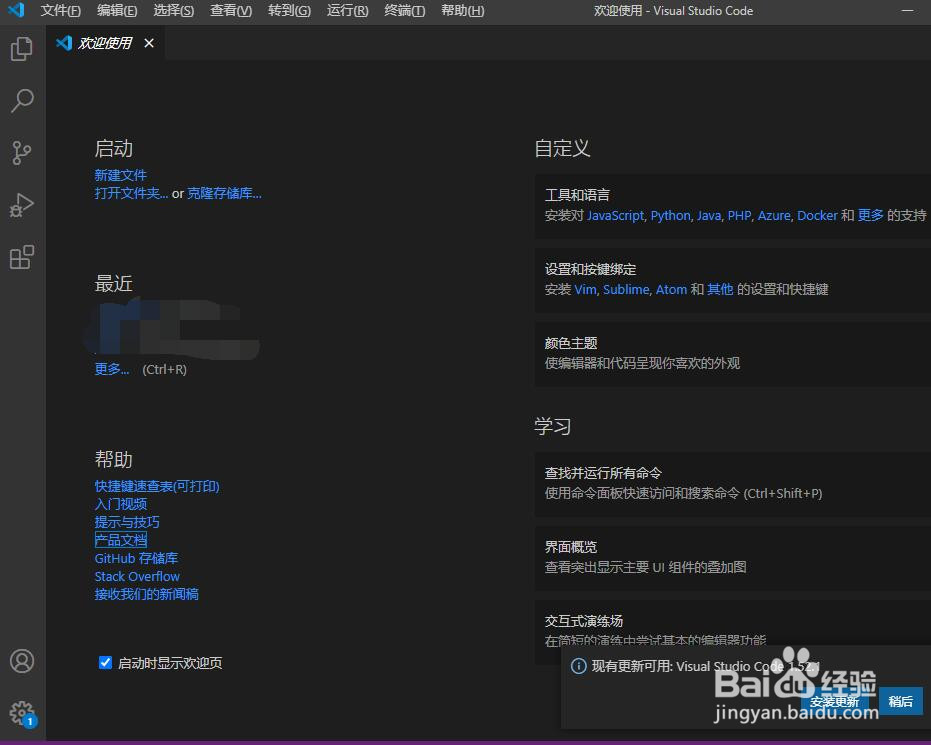Click the 稍后 button in update notification
This screenshot has height=745, width=931.
(x=900, y=701)
